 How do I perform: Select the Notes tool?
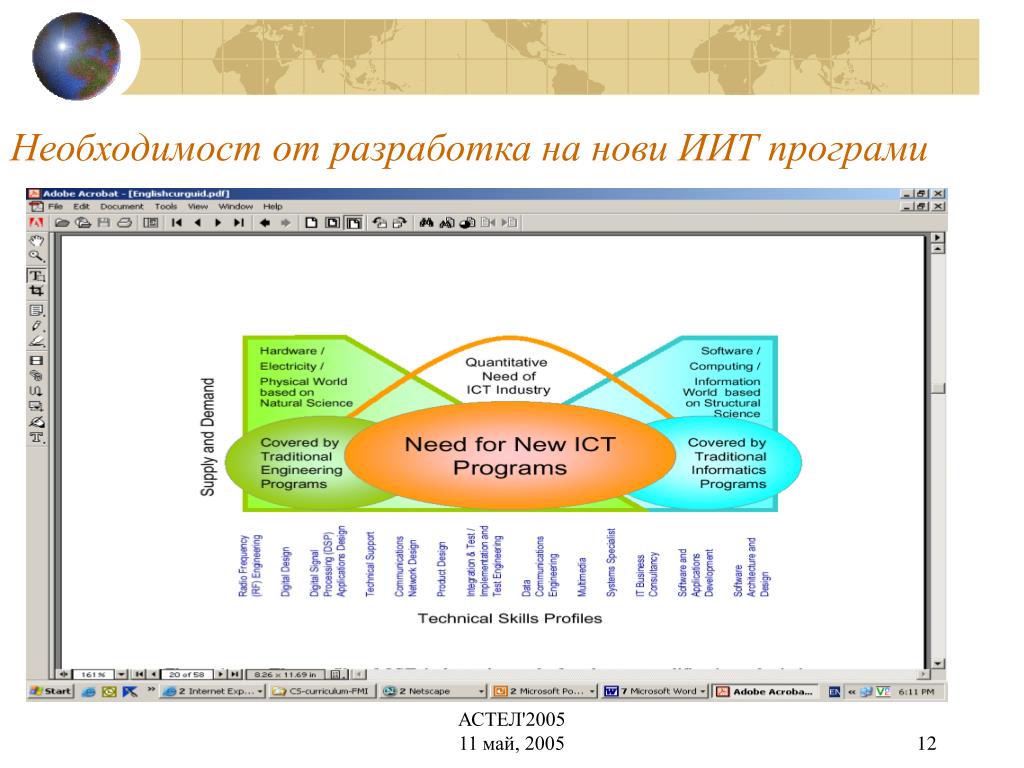pyautogui.click(x=37, y=310)
